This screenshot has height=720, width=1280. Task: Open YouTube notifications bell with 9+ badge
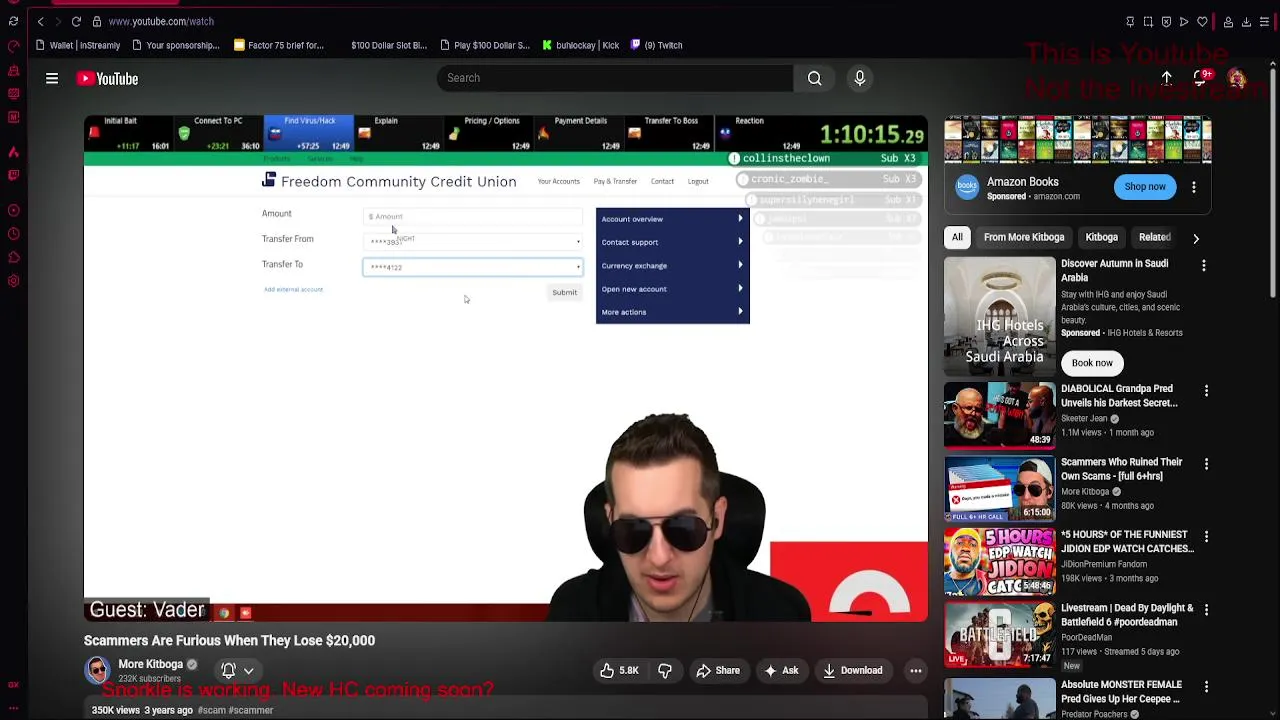coord(1201,78)
